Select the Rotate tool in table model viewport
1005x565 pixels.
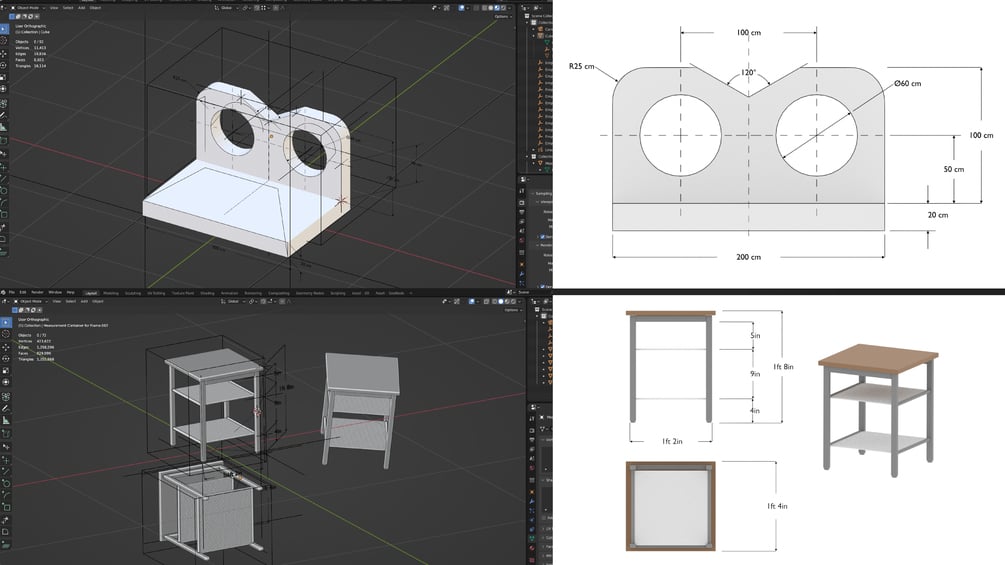point(6,359)
